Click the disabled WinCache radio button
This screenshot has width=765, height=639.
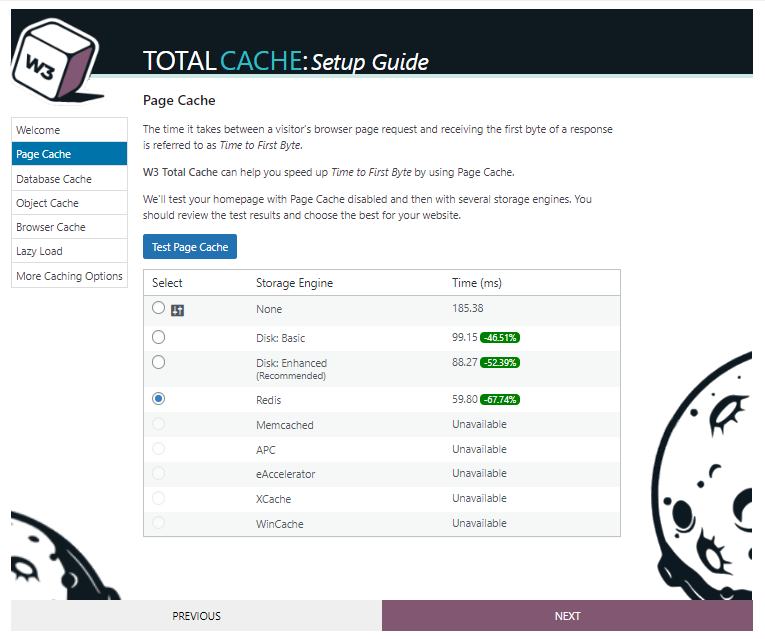click(x=158, y=523)
